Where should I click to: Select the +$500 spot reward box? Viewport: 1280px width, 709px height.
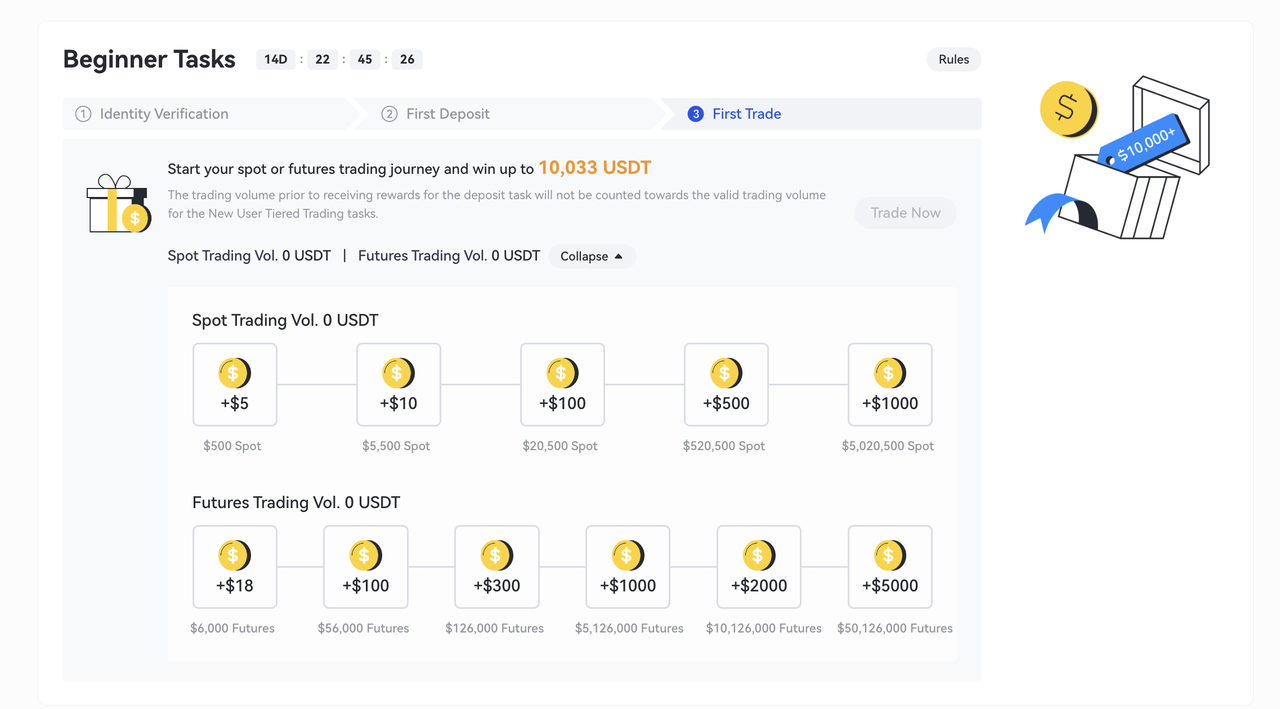[x=726, y=385]
